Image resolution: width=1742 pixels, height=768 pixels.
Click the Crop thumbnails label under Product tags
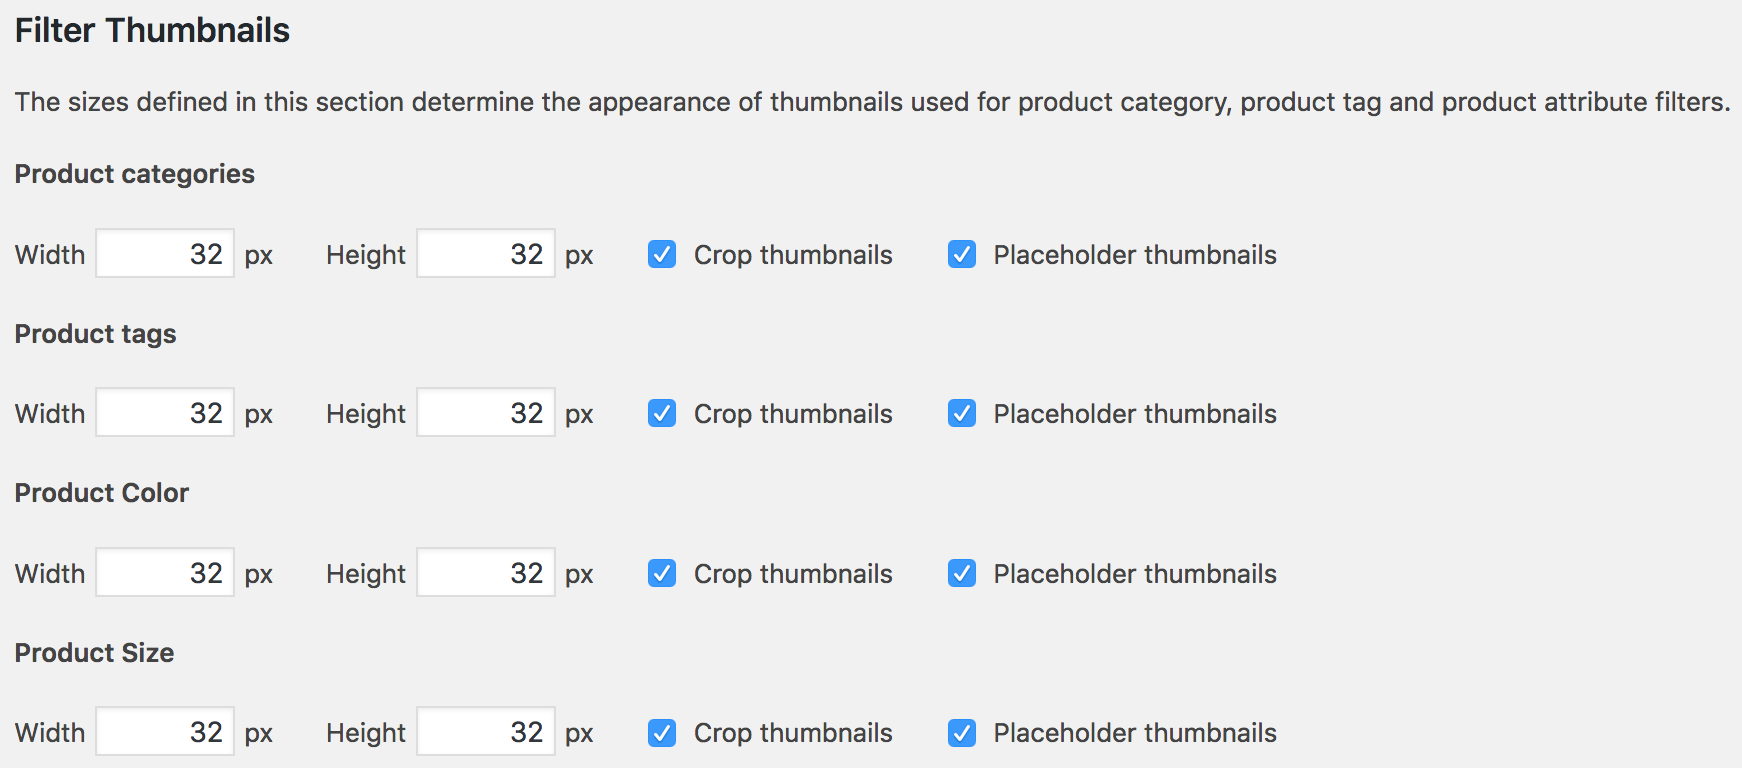coord(792,413)
